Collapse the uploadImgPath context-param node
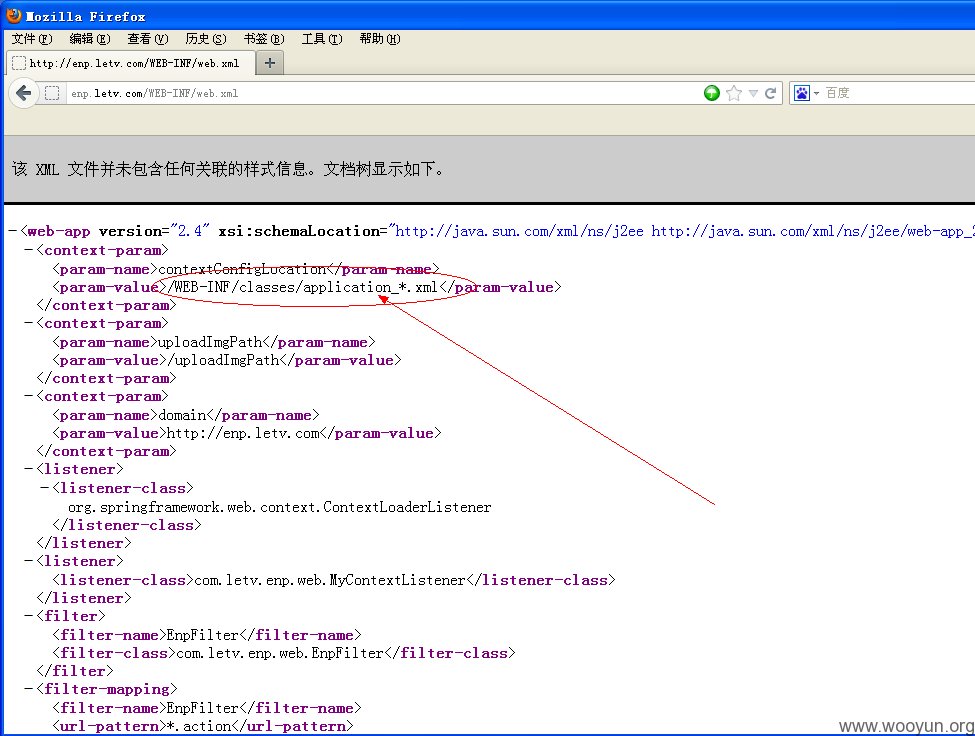The image size is (975, 736). pyautogui.click(x=29, y=323)
